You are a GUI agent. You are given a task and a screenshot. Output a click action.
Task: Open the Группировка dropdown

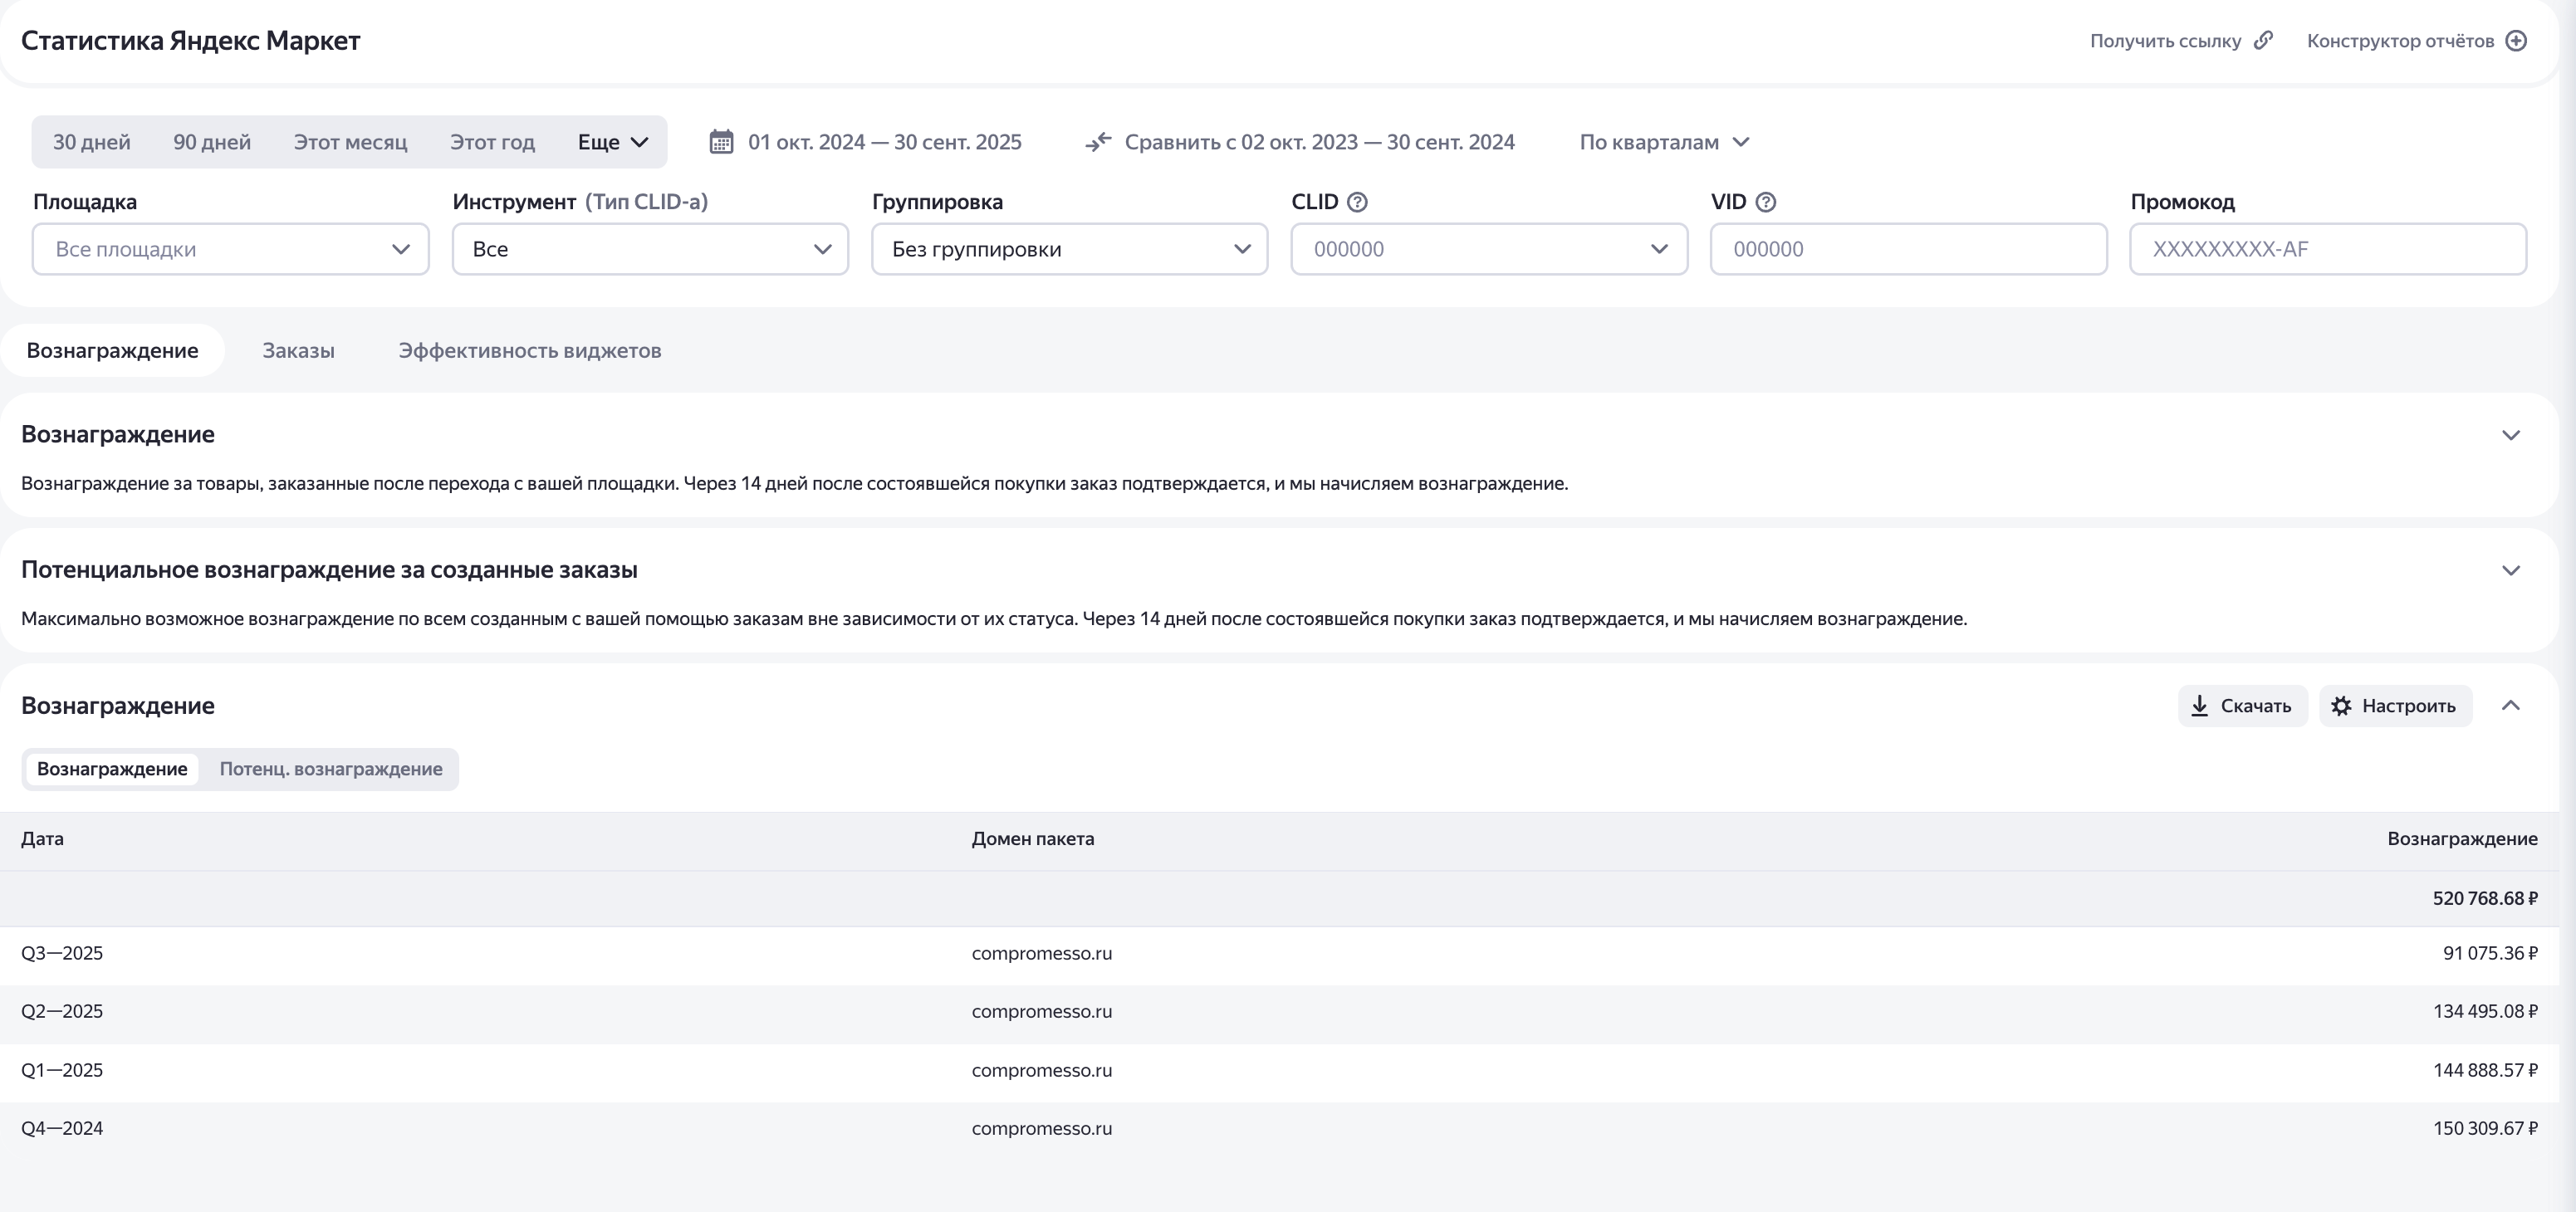1069,249
